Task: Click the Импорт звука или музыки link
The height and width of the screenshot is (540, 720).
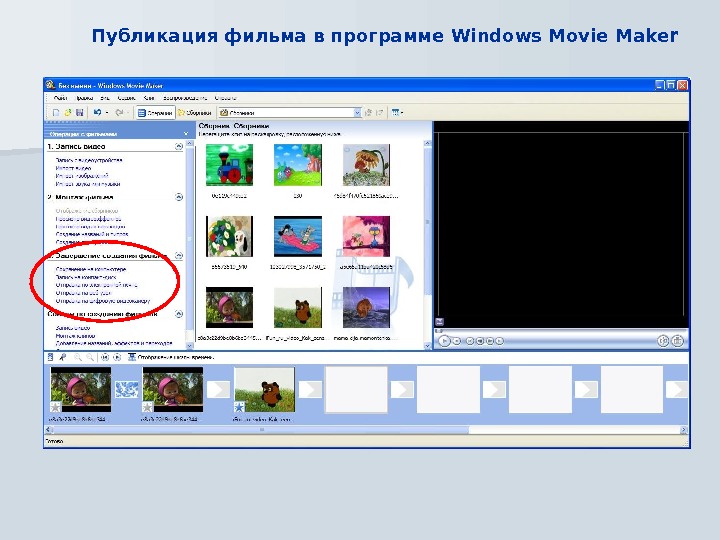Action: click(x=88, y=184)
